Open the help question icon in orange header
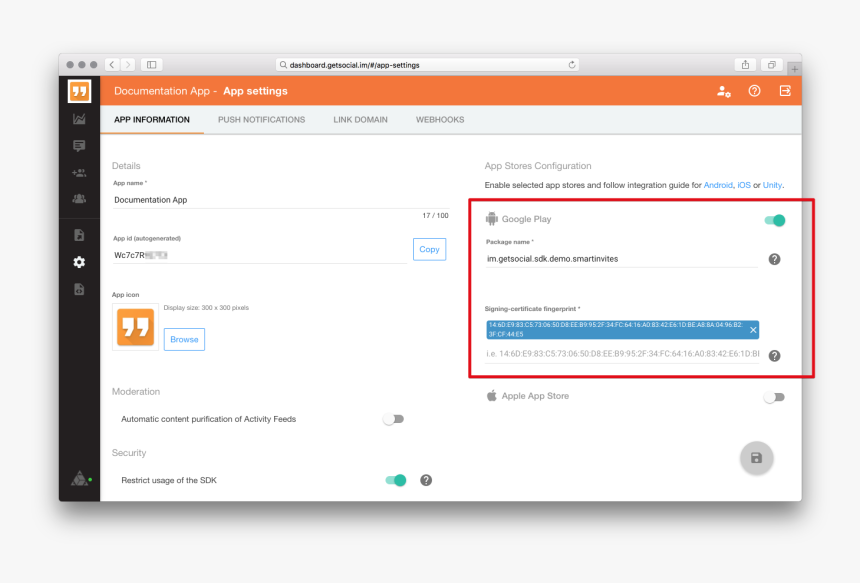This screenshot has height=583, width=860. coord(755,91)
